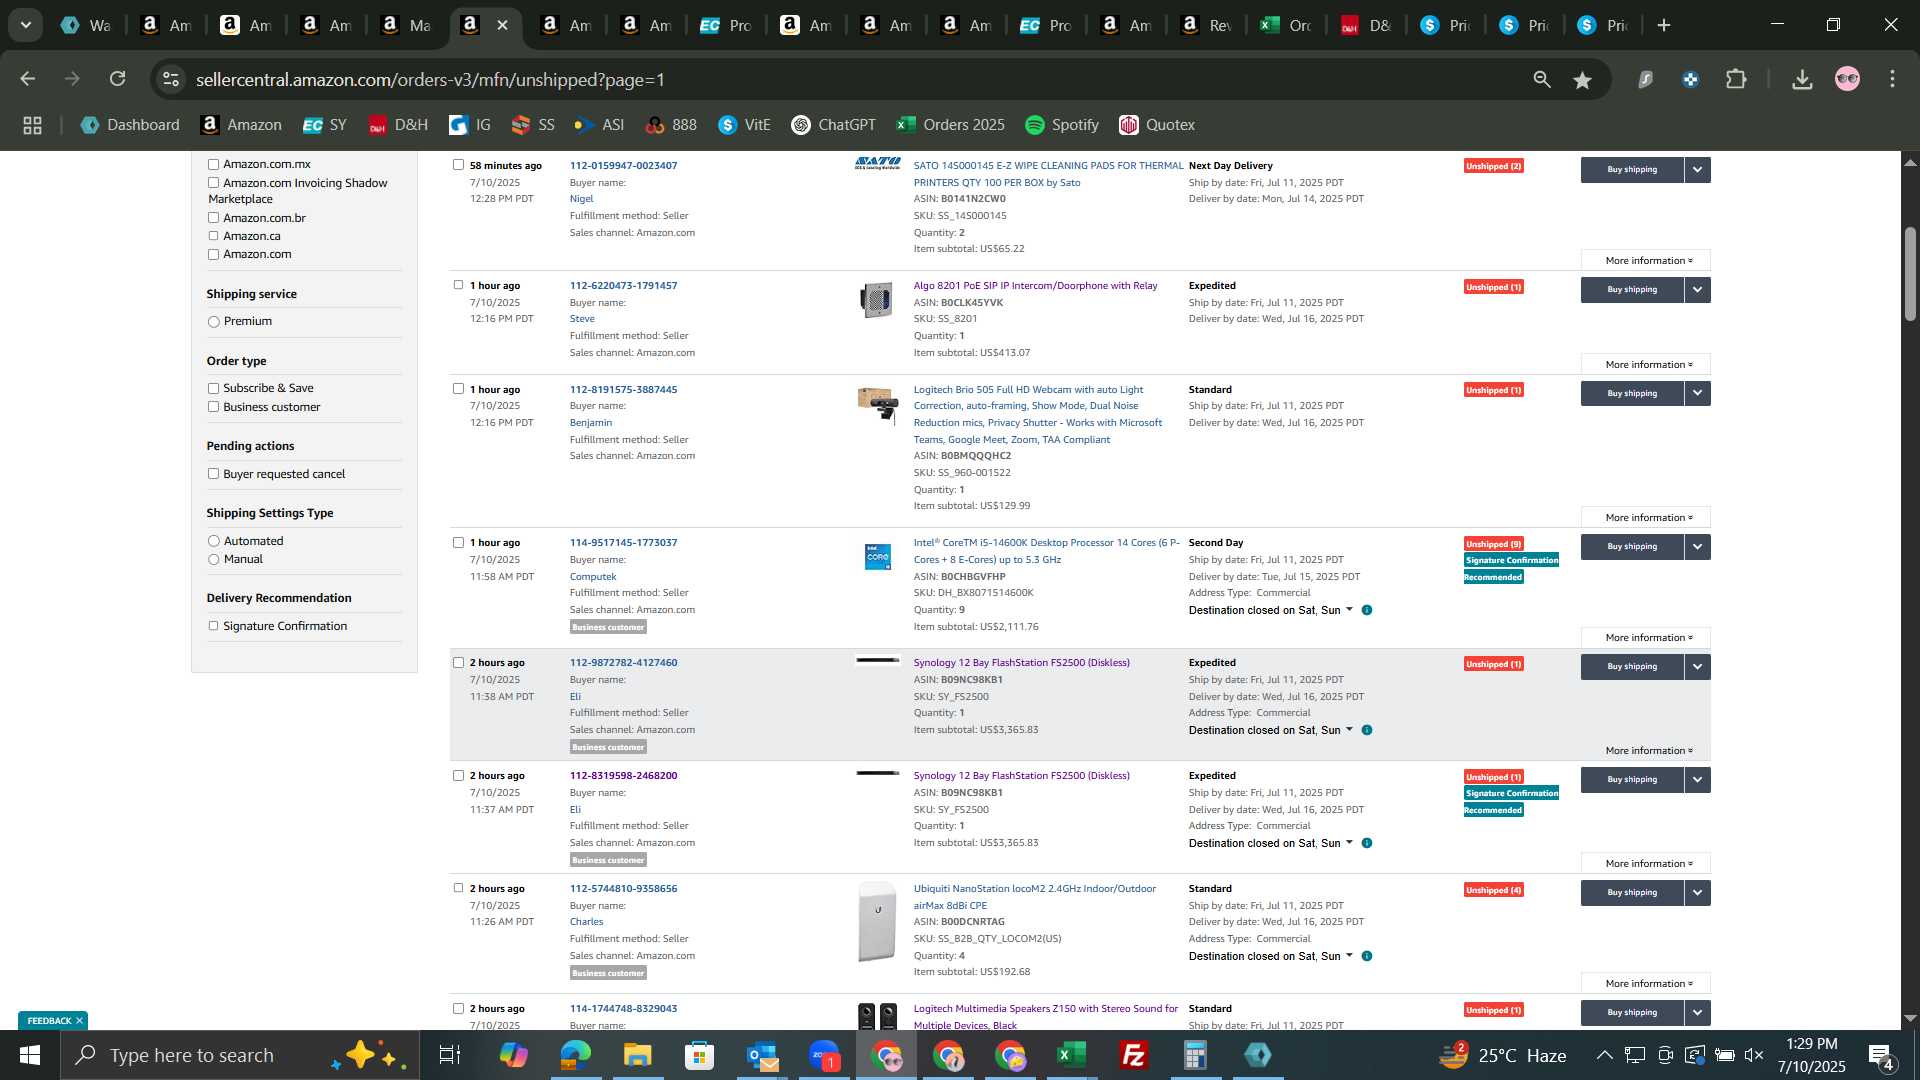Screen dimensions: 1920x1080
Task: Bookmark this page with the star icon
Action: pyautogui.click(x=1582, y=80)
